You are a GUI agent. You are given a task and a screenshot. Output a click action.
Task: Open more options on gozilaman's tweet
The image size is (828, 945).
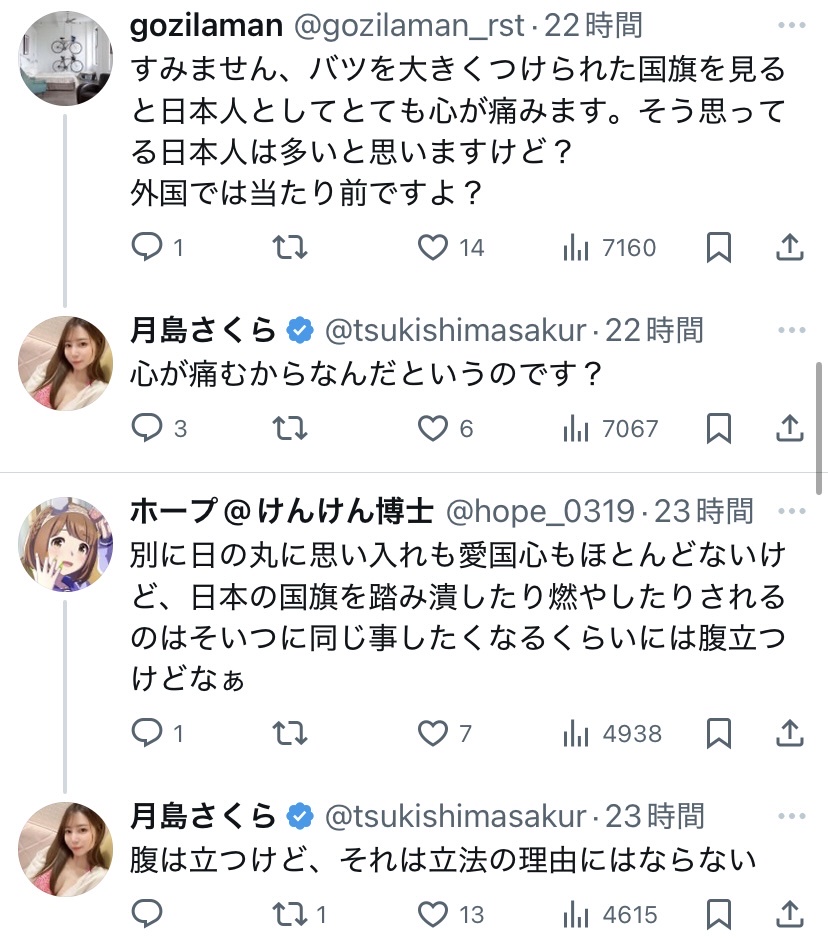click(x=790, y=26)
